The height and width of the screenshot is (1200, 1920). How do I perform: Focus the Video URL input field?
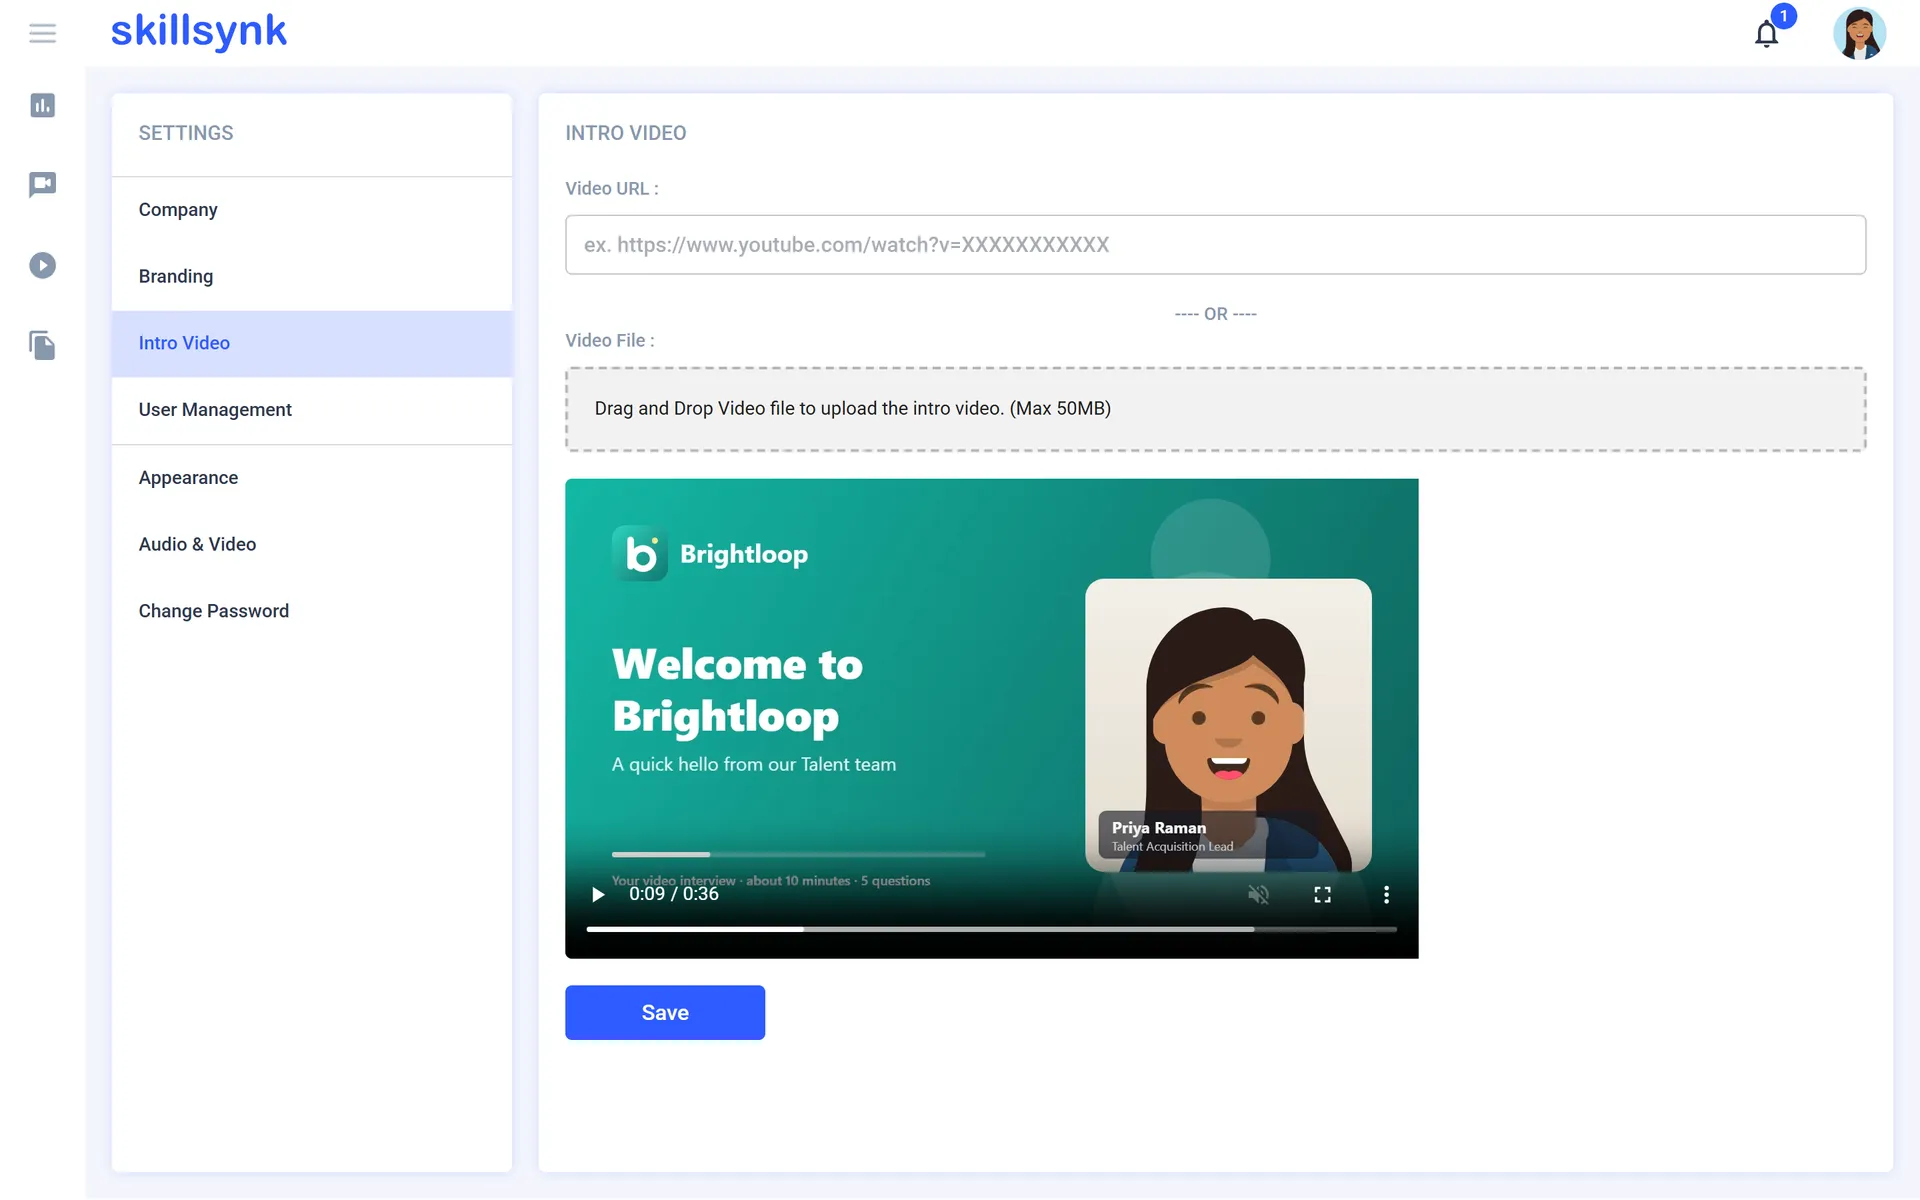click(x=1215, y=245)
